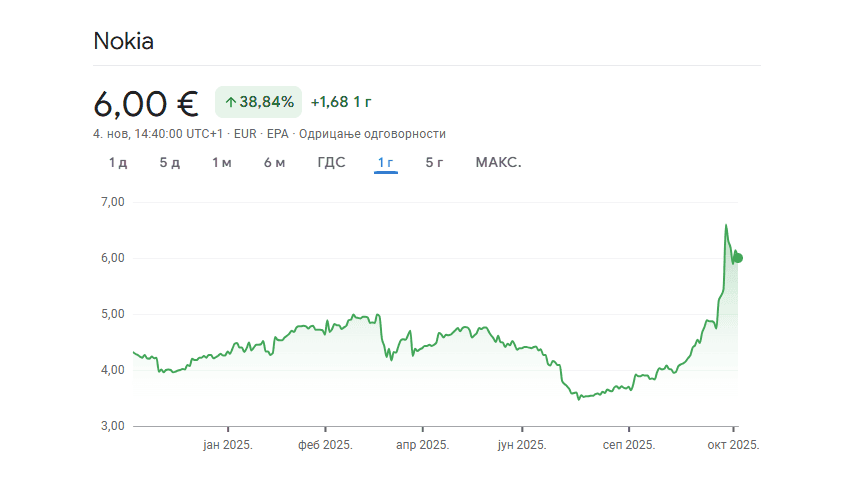The height and width of the screenshot is (490, 846).
Task: Click the green up arrow icon
Action: [231, 102]
